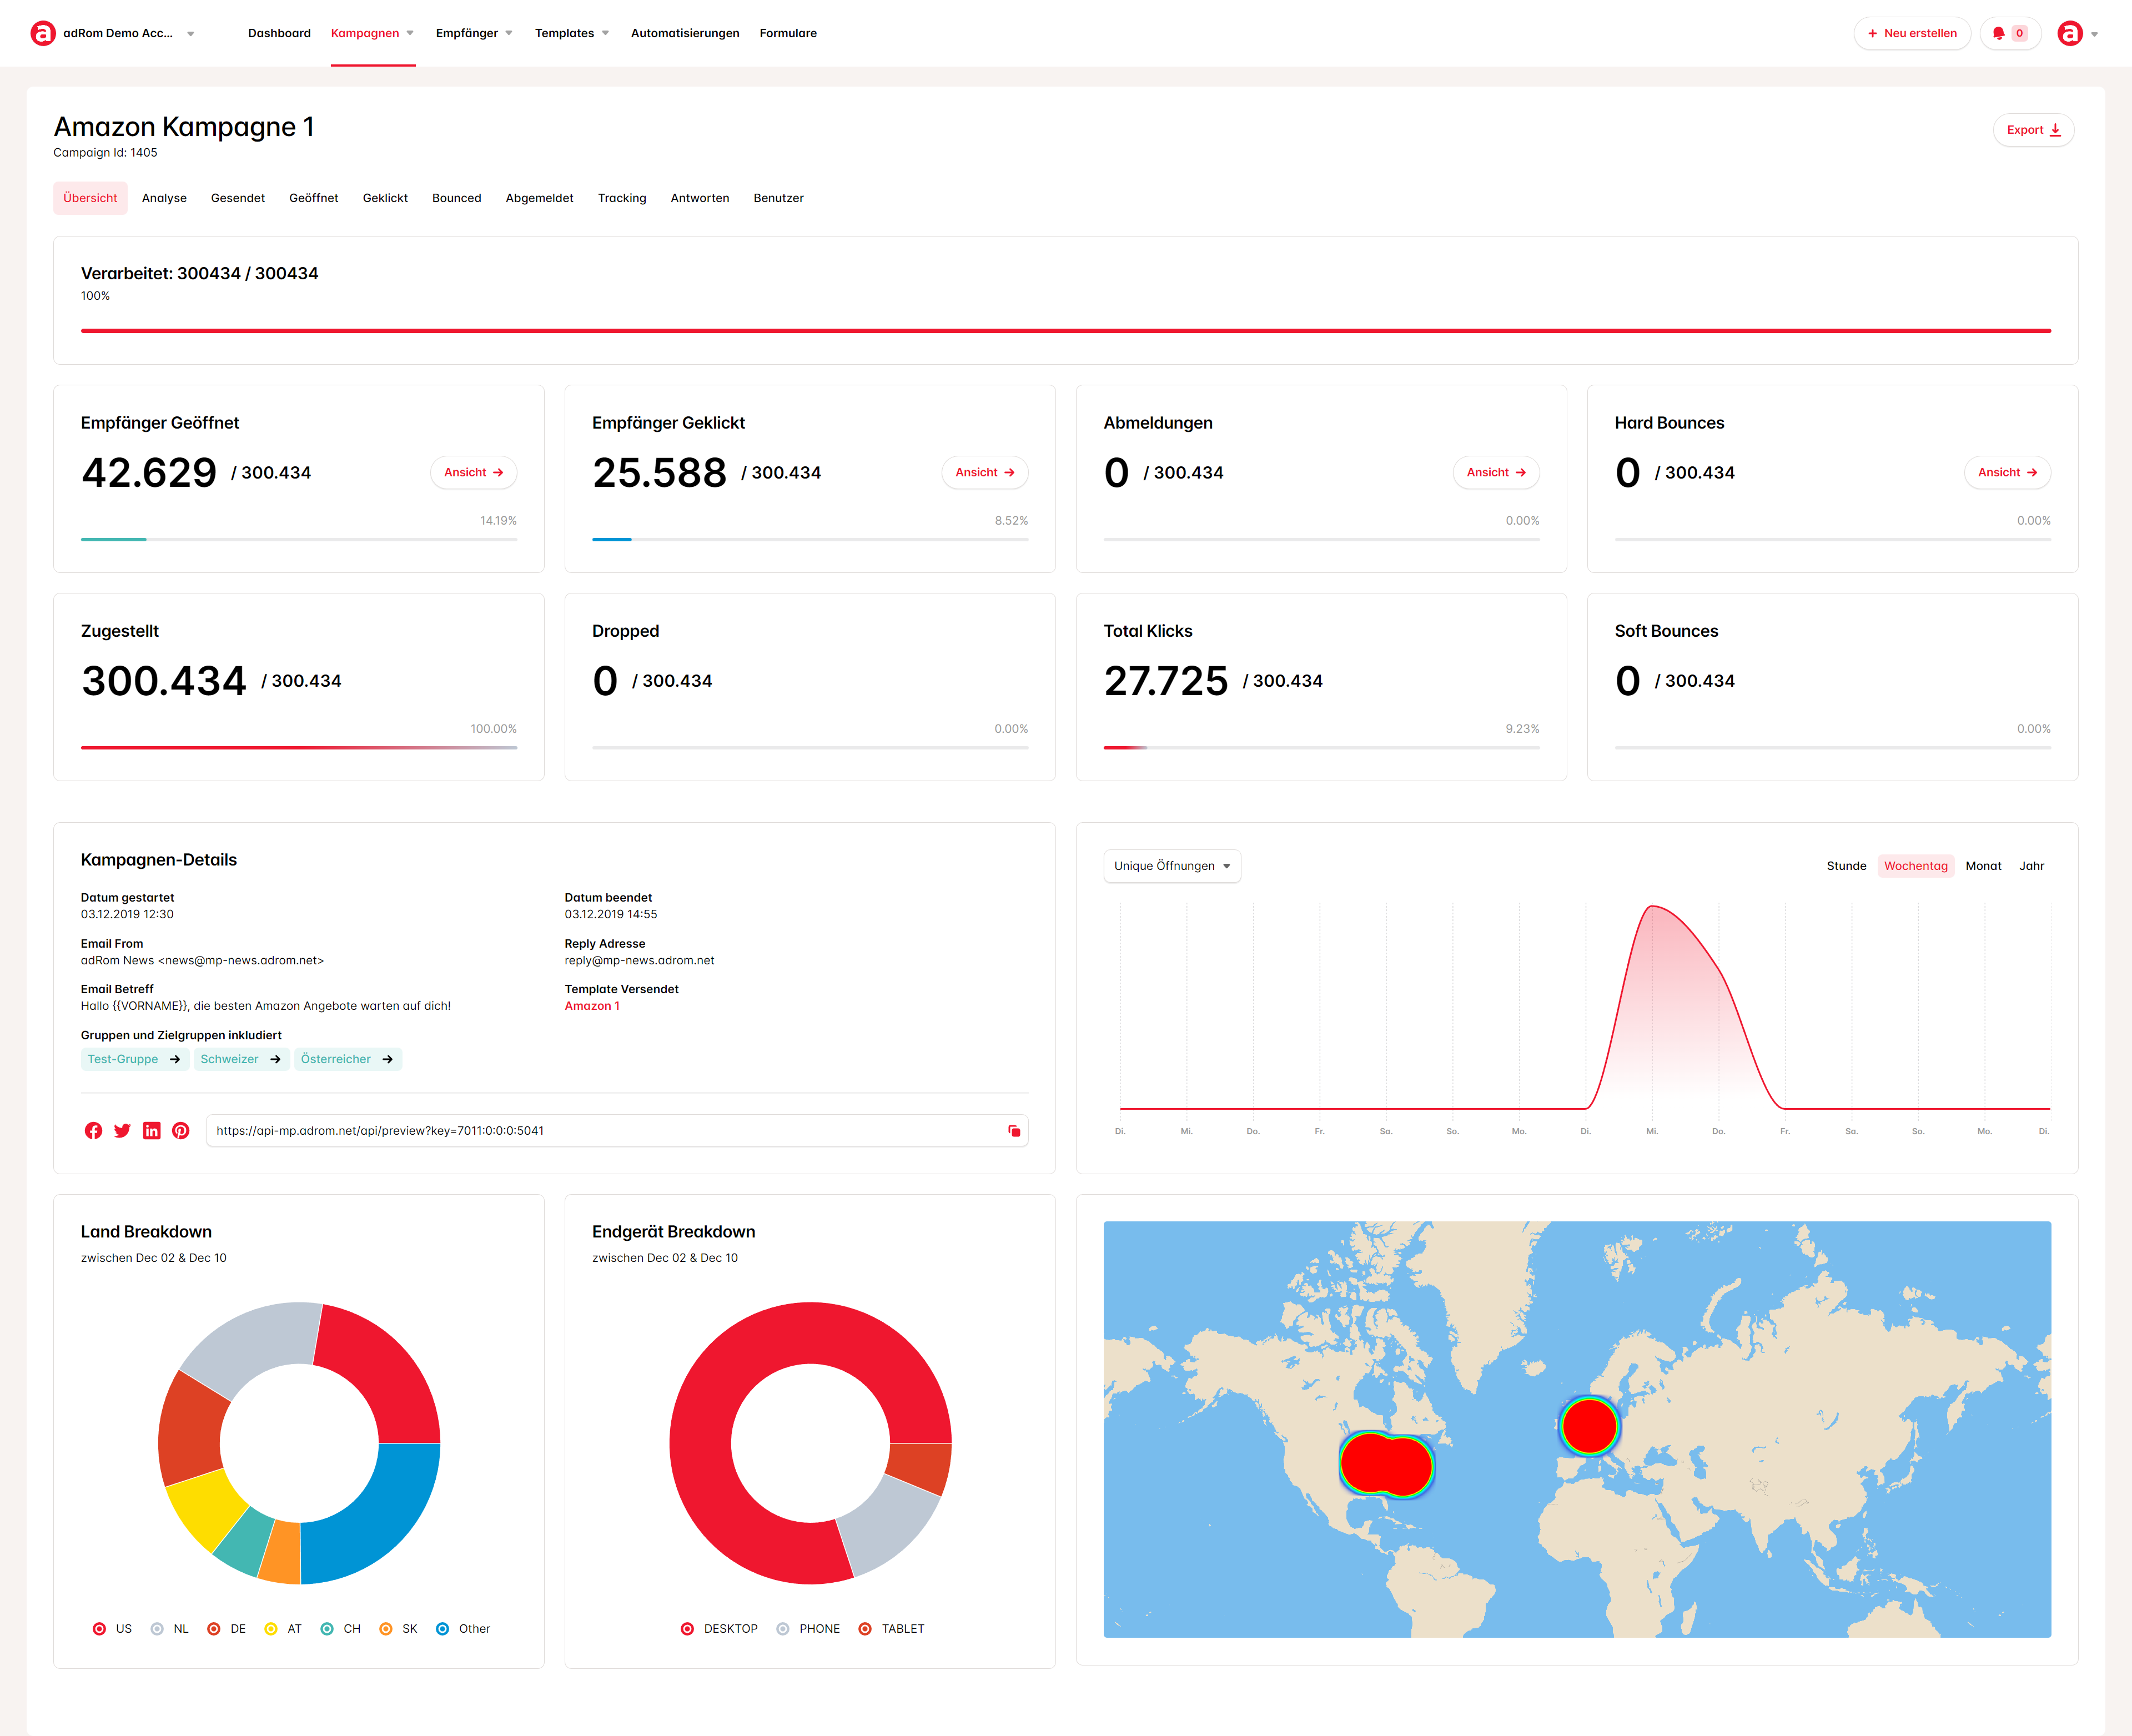The width and height of the screenshot is (2132, 1736).
Task: Share campaign on Pinterest icon
Action: [180, 1130]
